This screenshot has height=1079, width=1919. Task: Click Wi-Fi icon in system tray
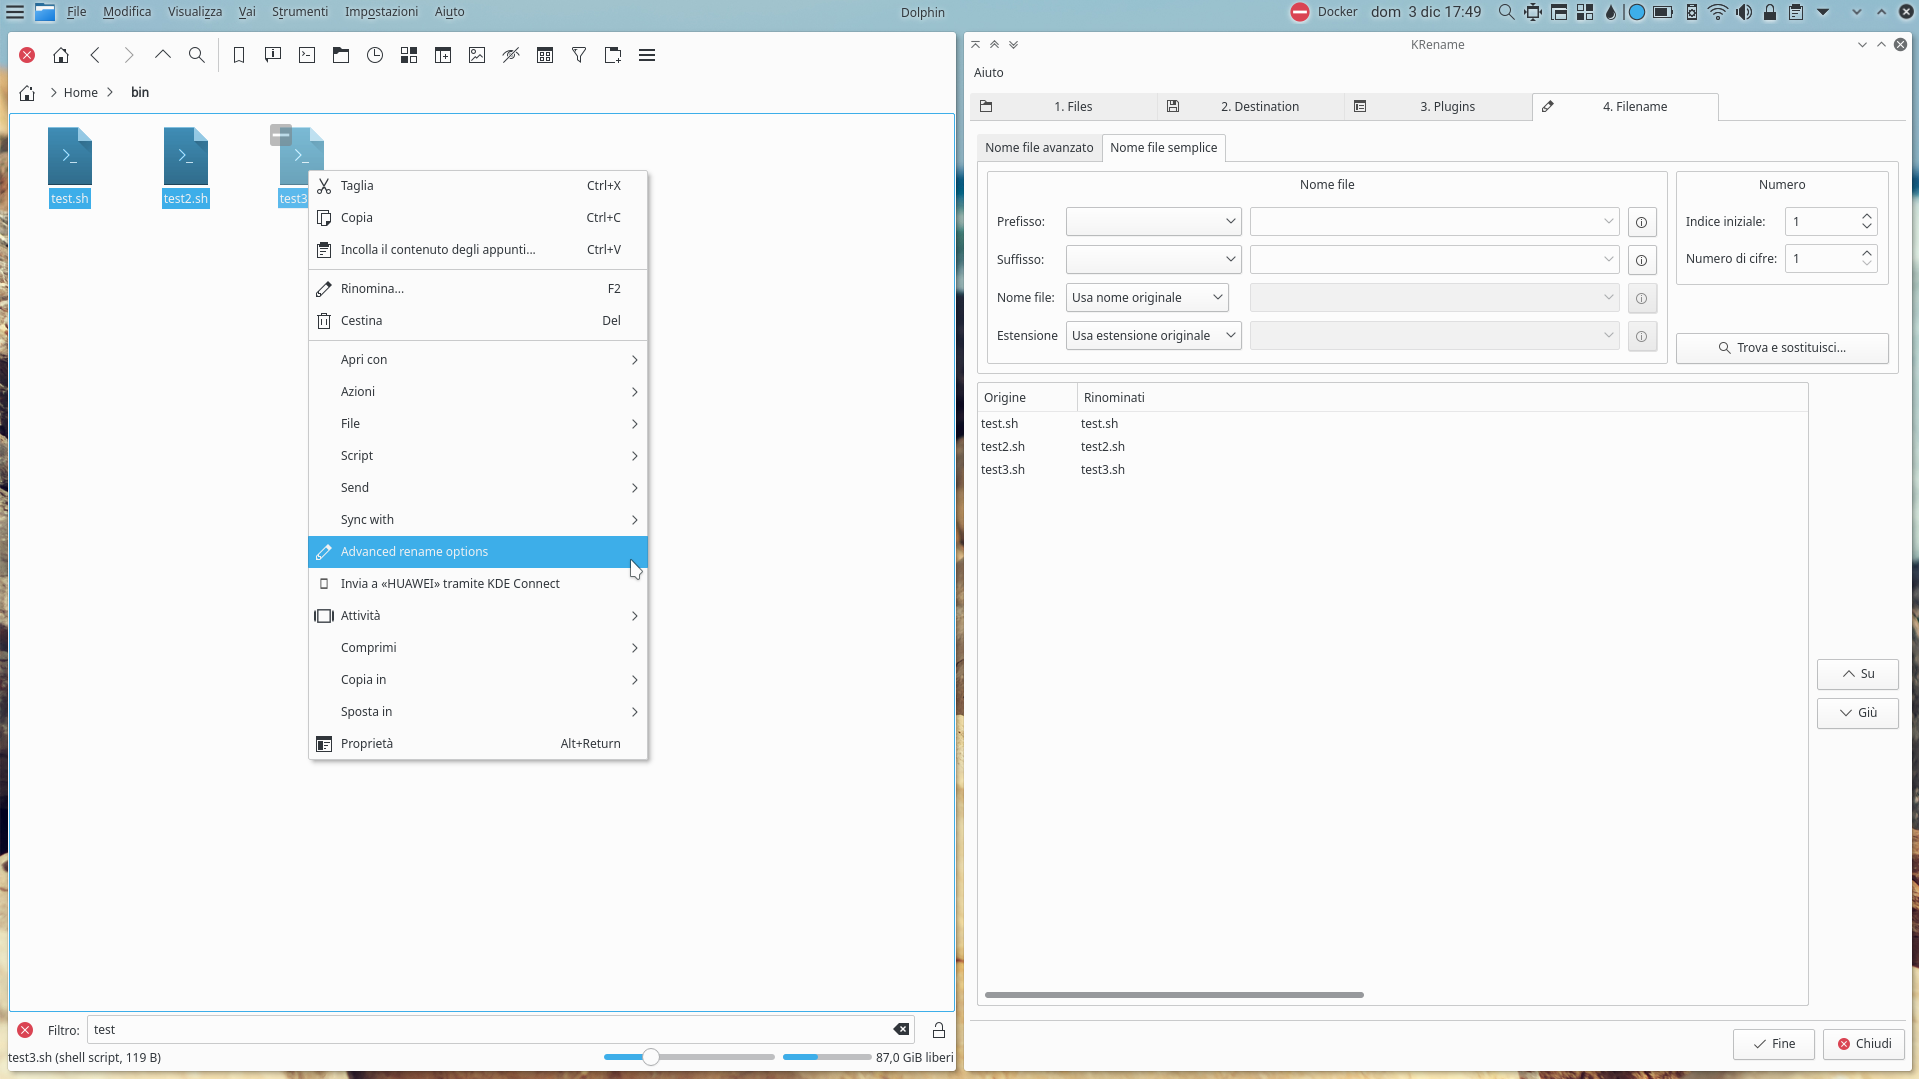[1717, 12]
